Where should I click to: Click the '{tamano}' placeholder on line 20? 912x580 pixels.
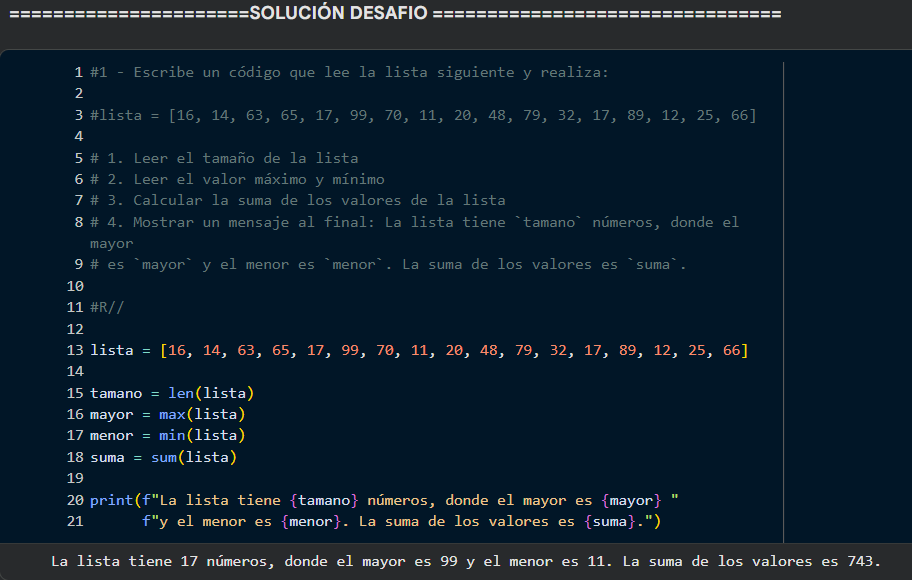click(x=324, y=500)
